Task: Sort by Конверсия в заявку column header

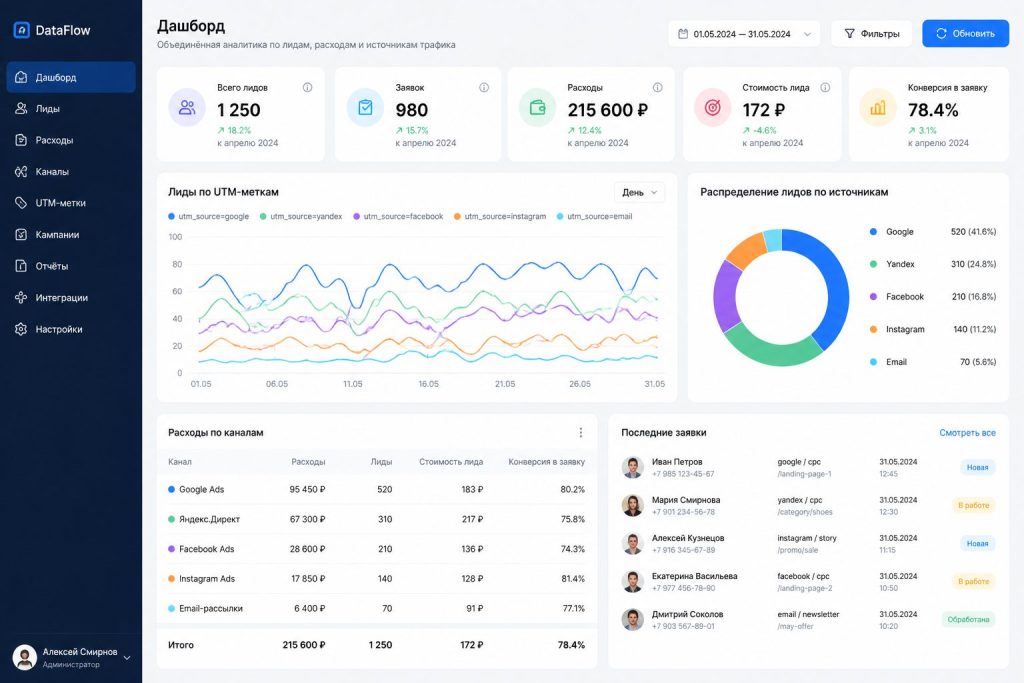Action: pos(547,462)
